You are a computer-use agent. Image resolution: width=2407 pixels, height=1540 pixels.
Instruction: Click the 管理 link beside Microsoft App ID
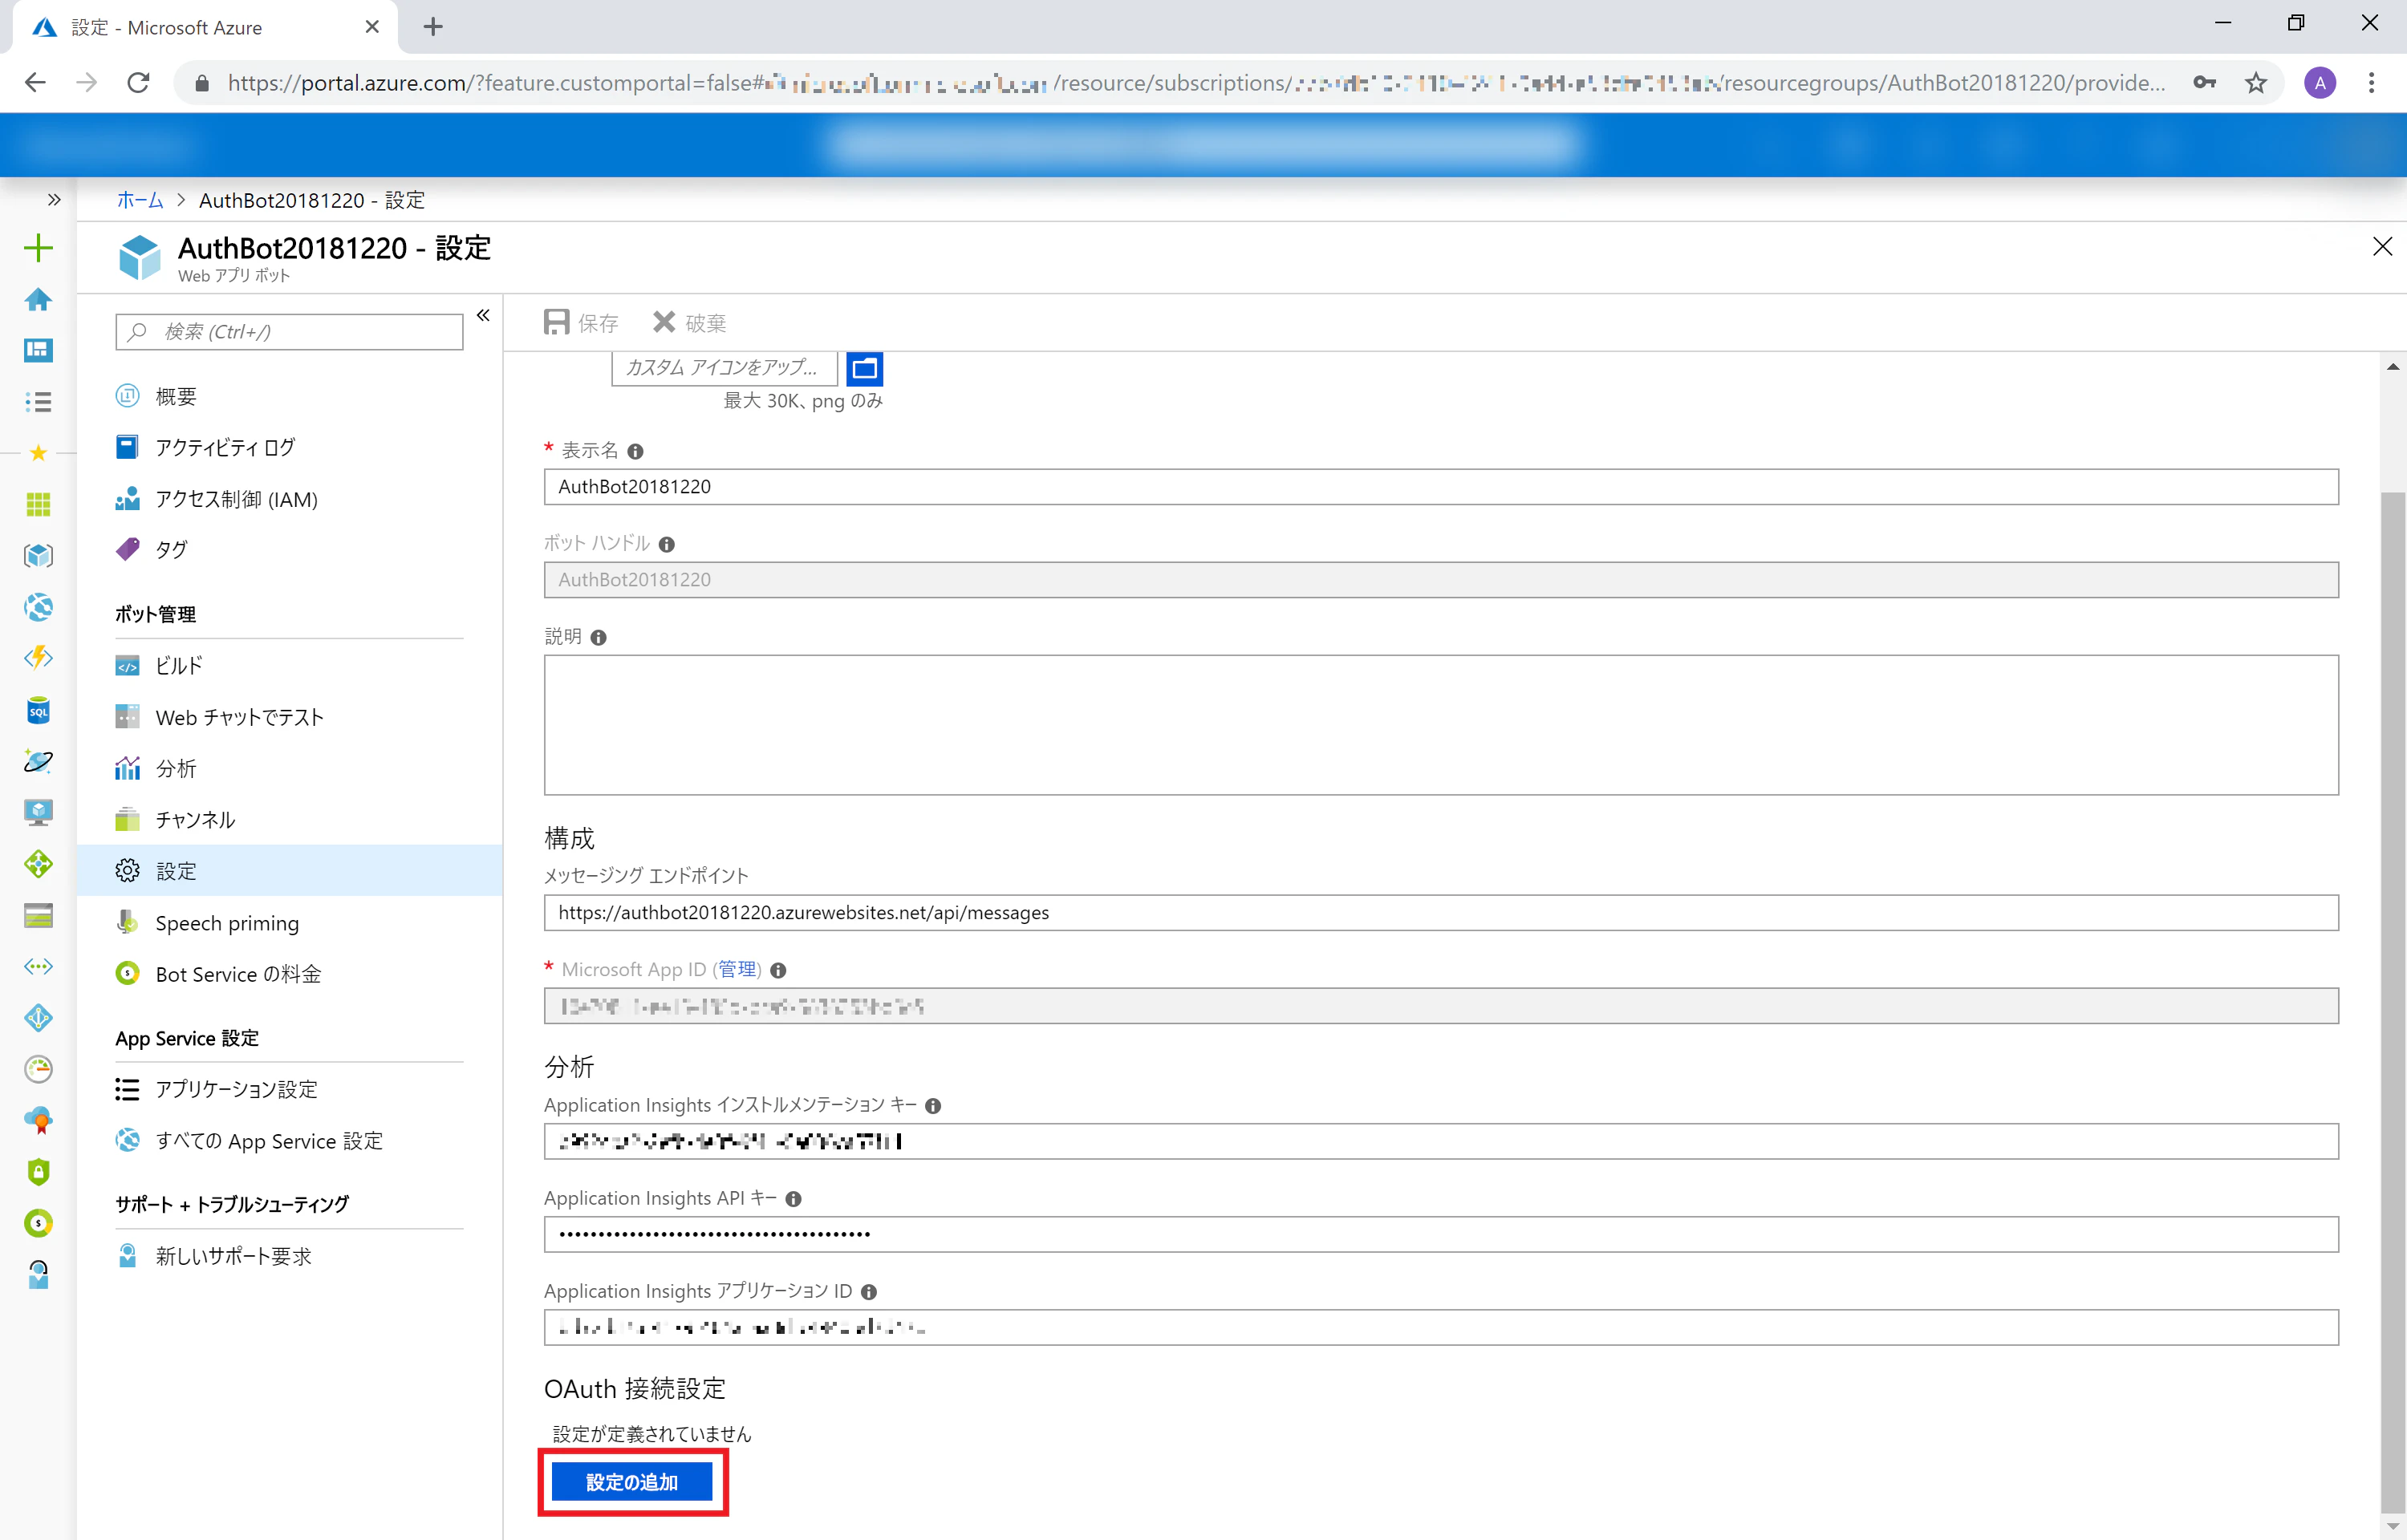point(738,970)
